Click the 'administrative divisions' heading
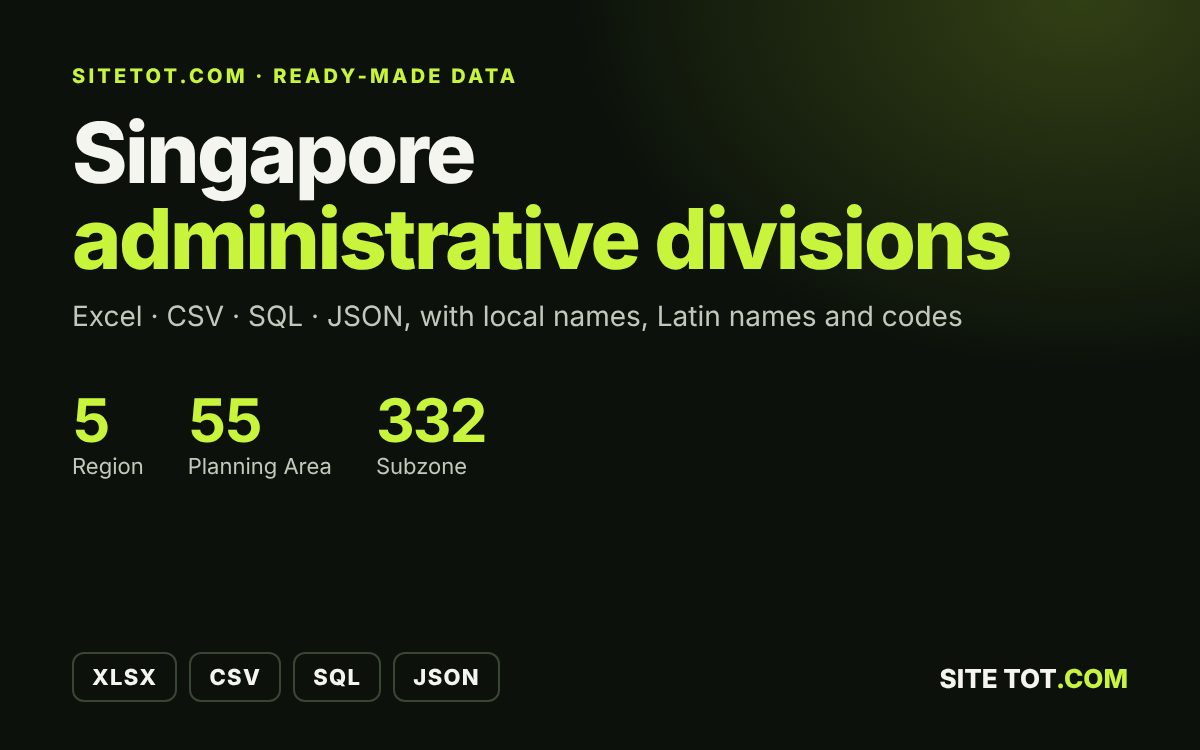 coord(541,240)
